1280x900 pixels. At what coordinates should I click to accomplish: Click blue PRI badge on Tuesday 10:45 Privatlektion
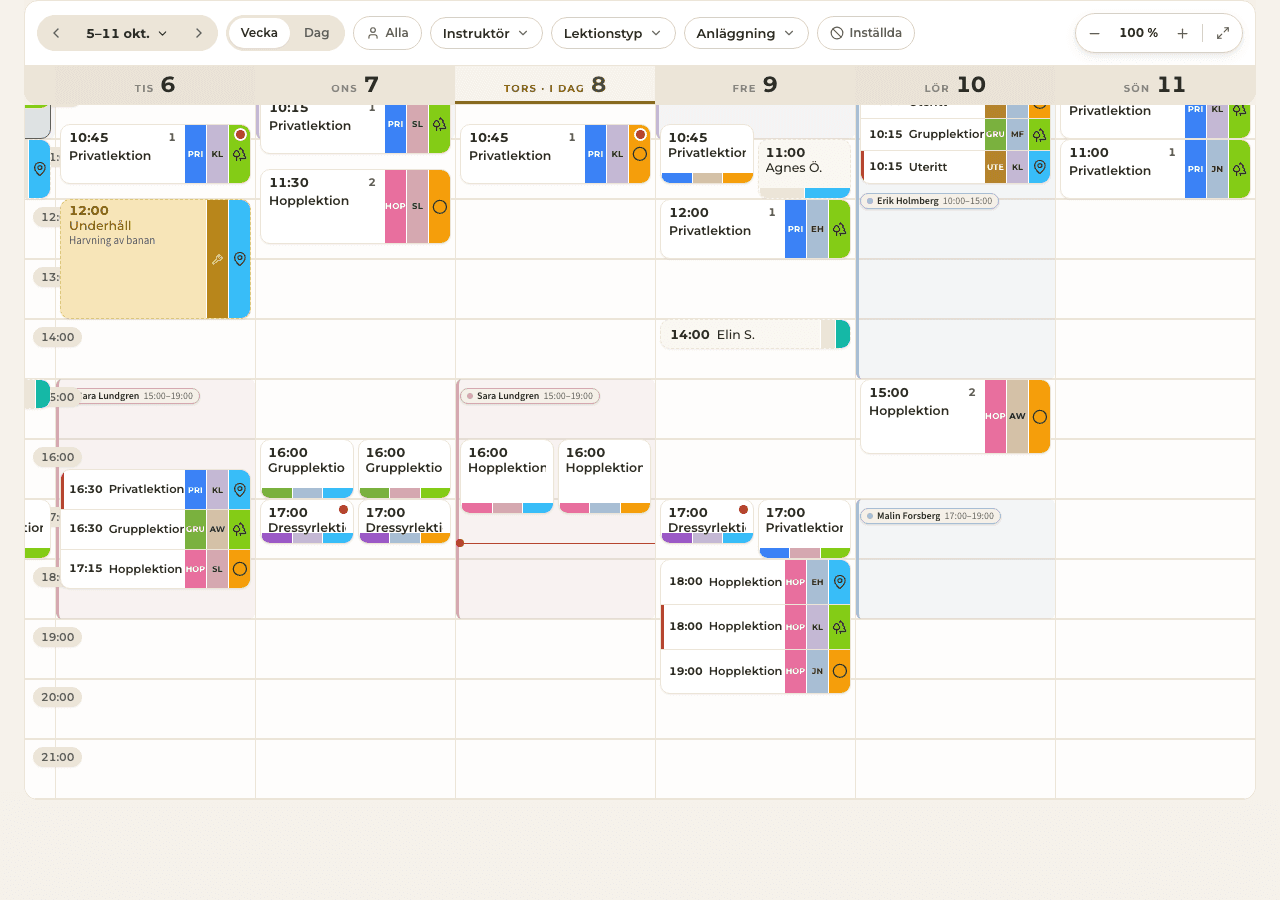coord(195,154)
